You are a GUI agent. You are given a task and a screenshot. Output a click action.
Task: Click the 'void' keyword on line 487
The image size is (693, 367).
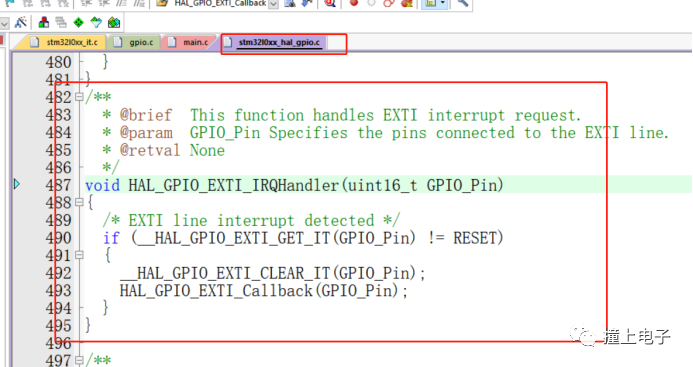pos(102,185)
